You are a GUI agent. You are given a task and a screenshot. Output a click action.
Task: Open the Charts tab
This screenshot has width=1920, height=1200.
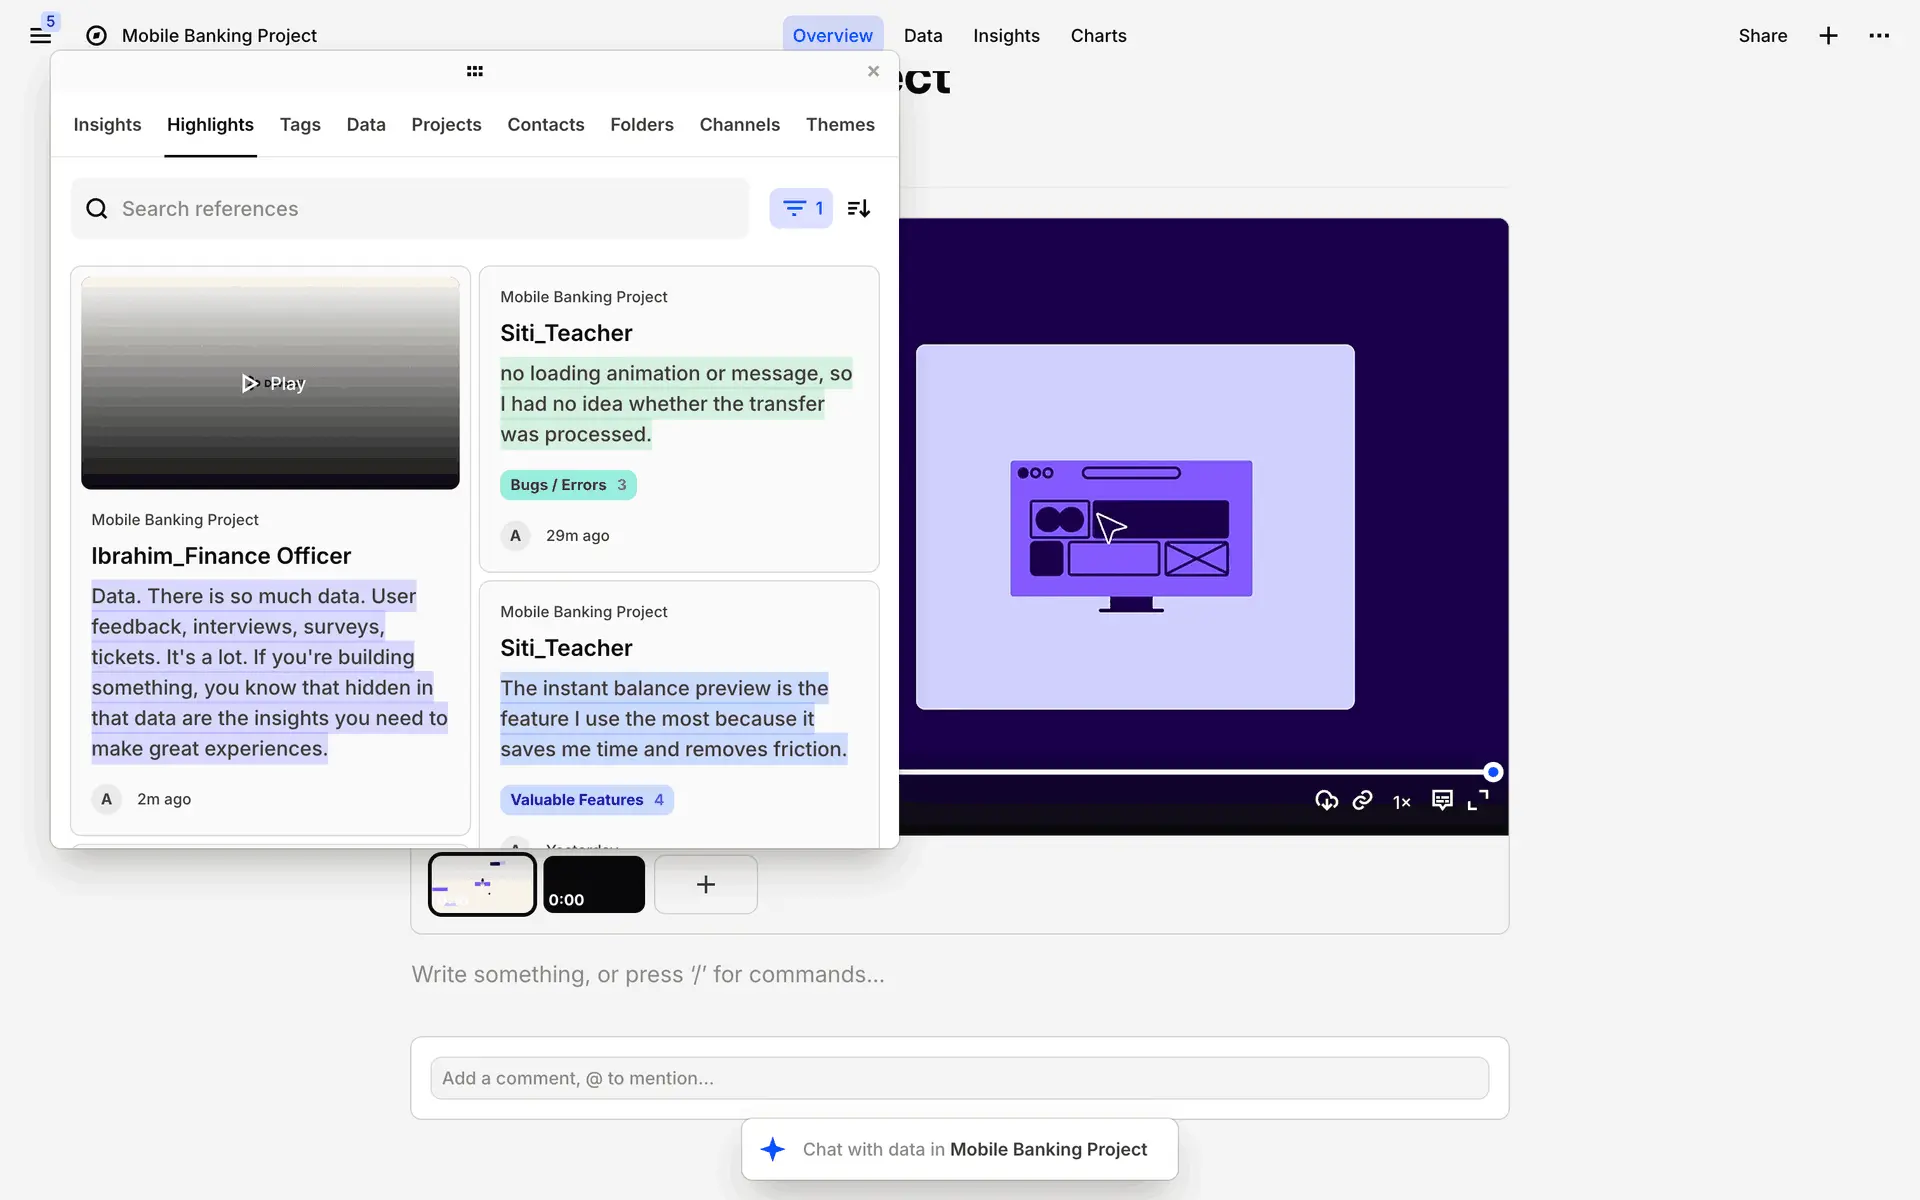(1098, 36)
